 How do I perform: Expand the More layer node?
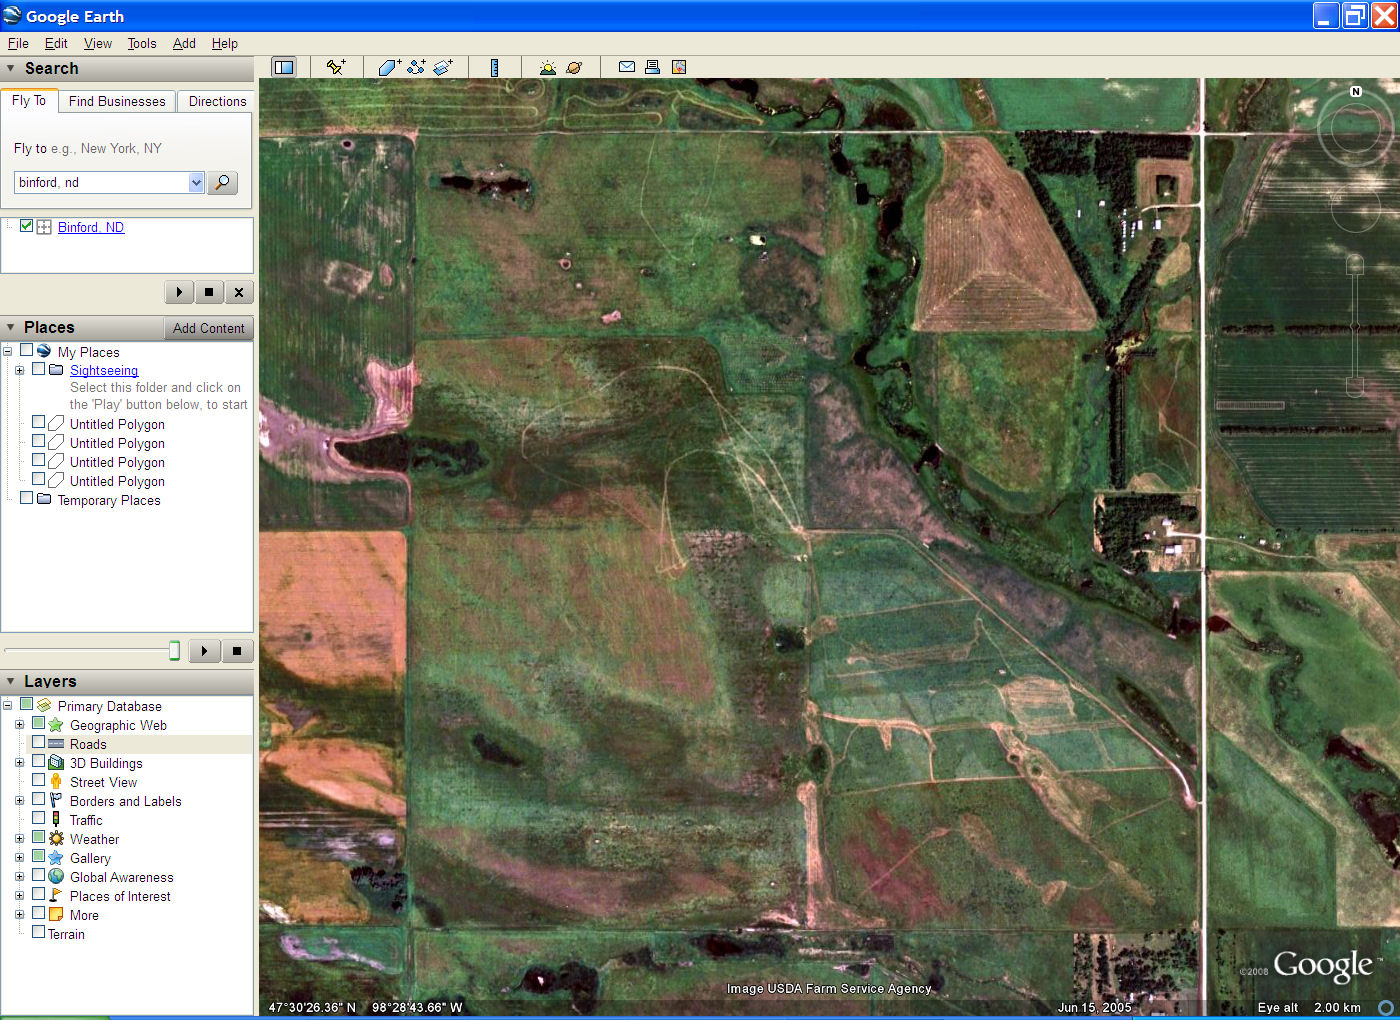tap(19, 915)
